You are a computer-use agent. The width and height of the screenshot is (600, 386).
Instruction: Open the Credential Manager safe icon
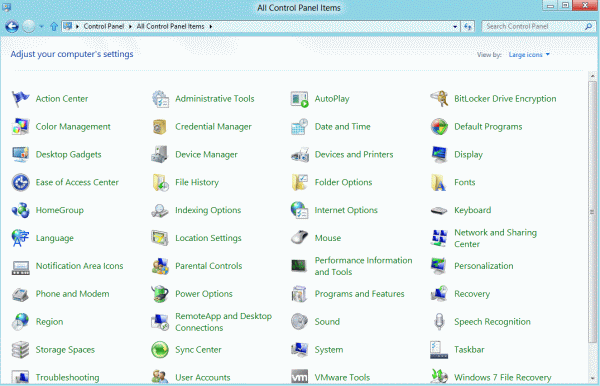point(160,127)
